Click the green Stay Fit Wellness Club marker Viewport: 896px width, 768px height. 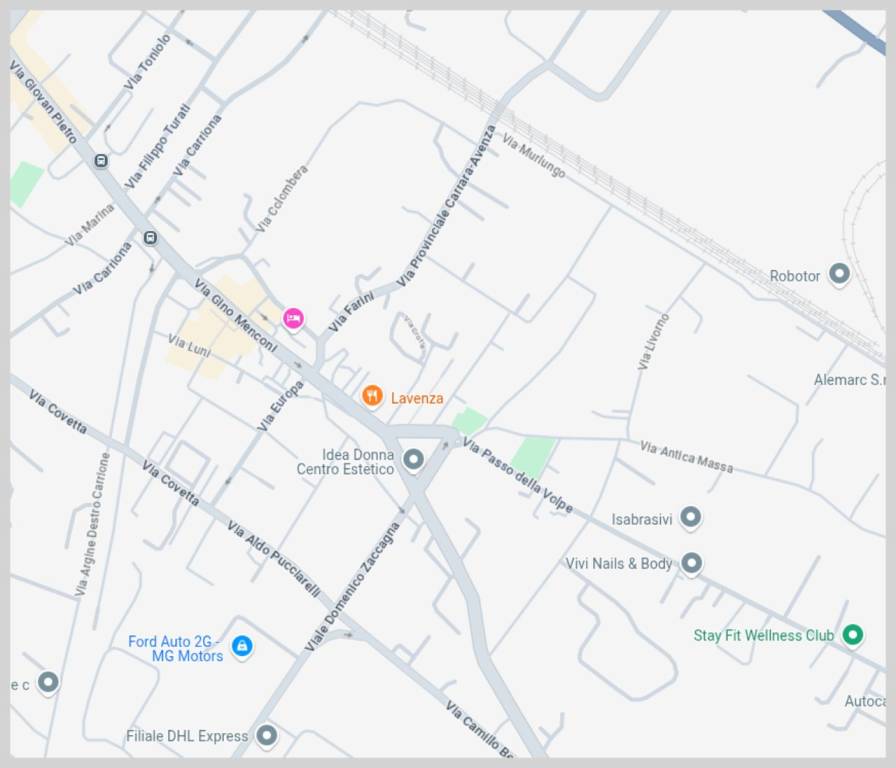click(853, 635)
